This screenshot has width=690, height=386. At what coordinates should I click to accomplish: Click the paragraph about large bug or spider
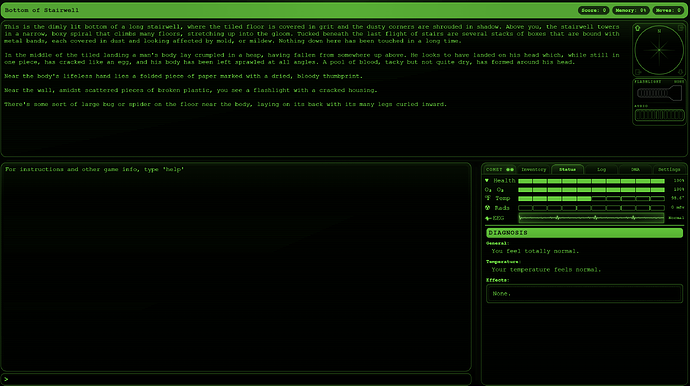pyautogui.click(x=225, y=104)
